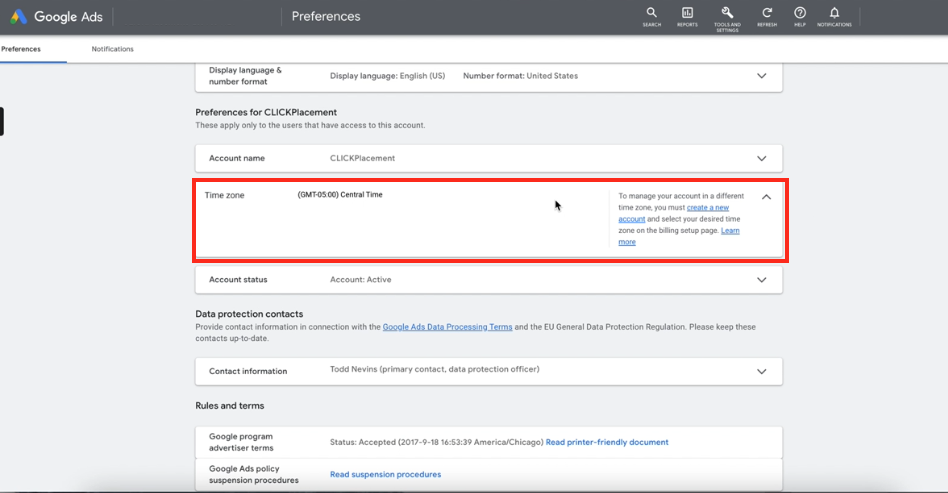Open Tools and Settings wrench icon
The image size is (948, 493).
click(x=727, y=13)
